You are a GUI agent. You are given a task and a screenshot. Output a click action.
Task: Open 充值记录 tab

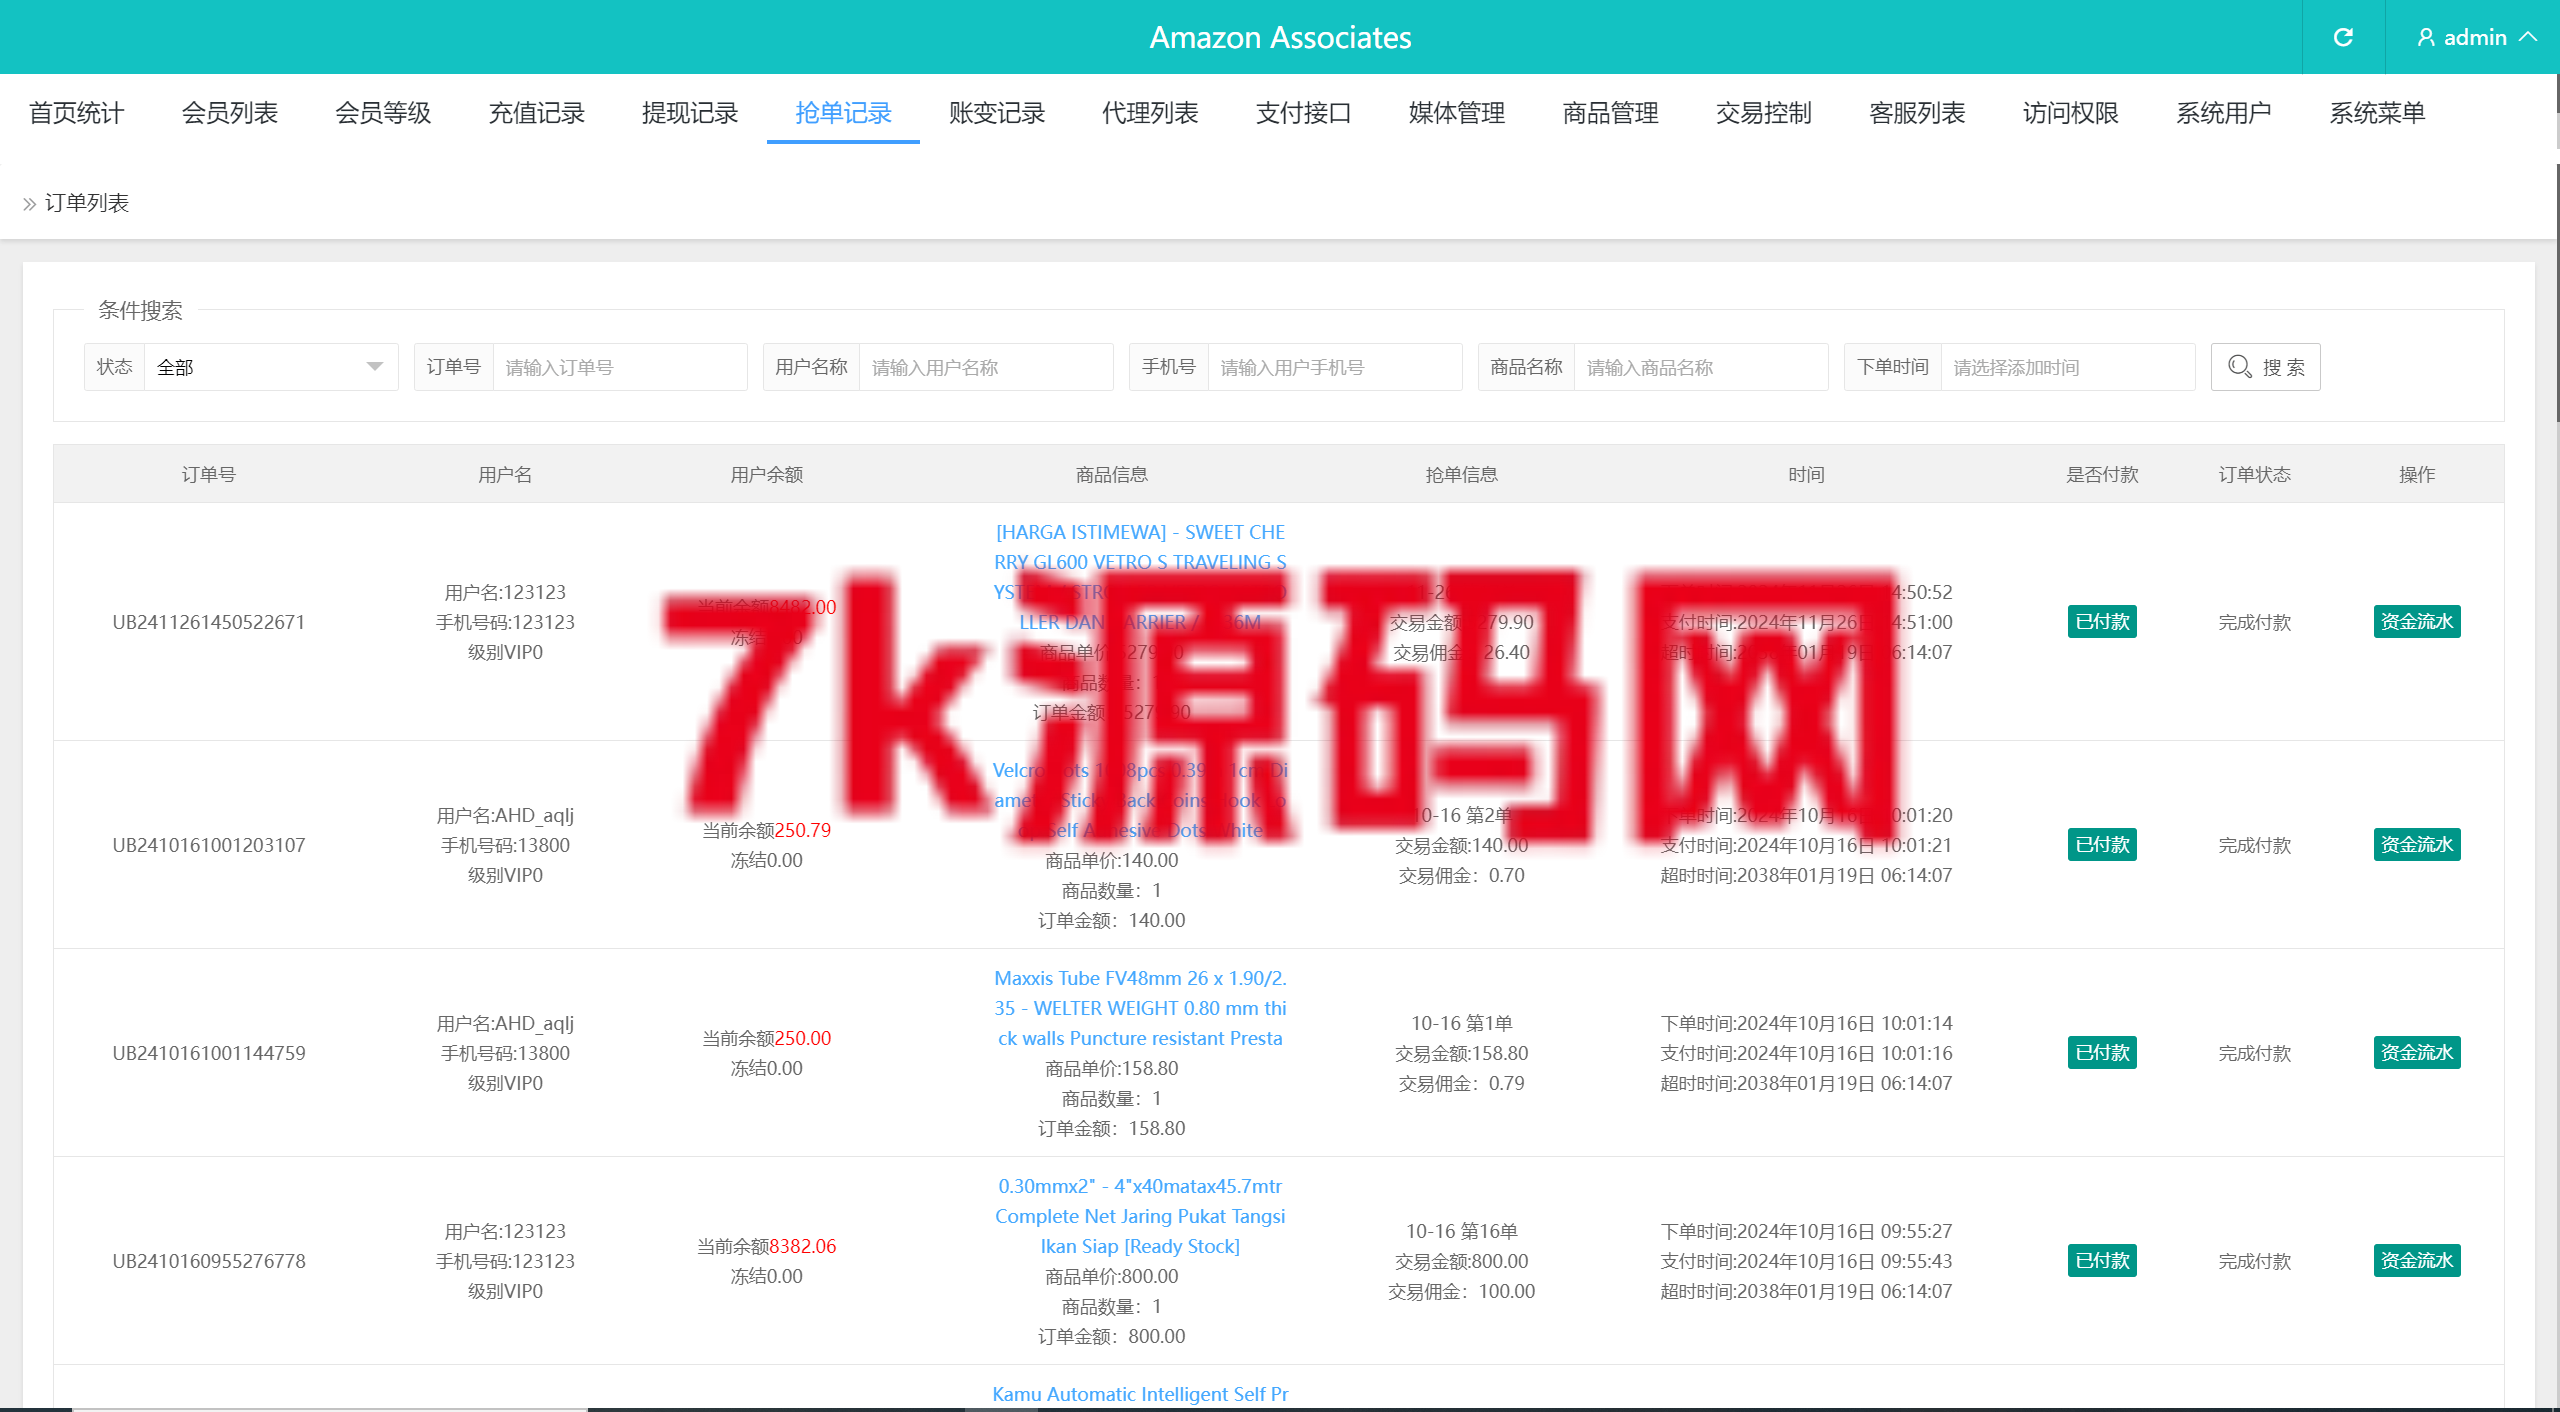[536, 113]
